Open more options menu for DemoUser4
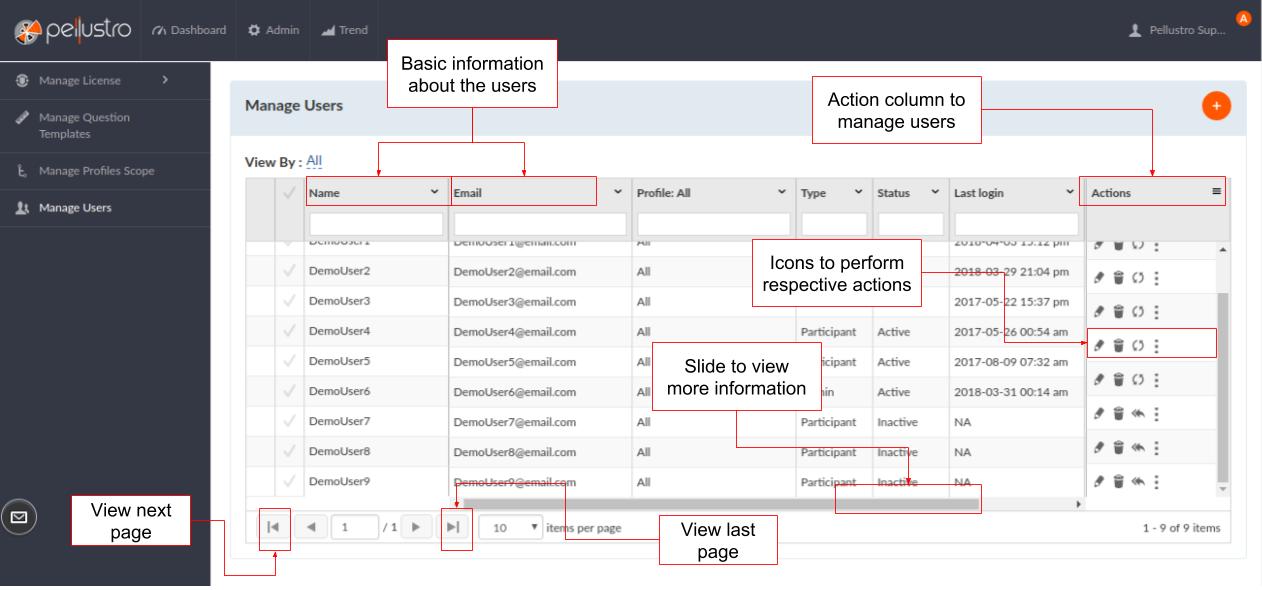Screen dimensions: 1262x590 click(1156, 346)
